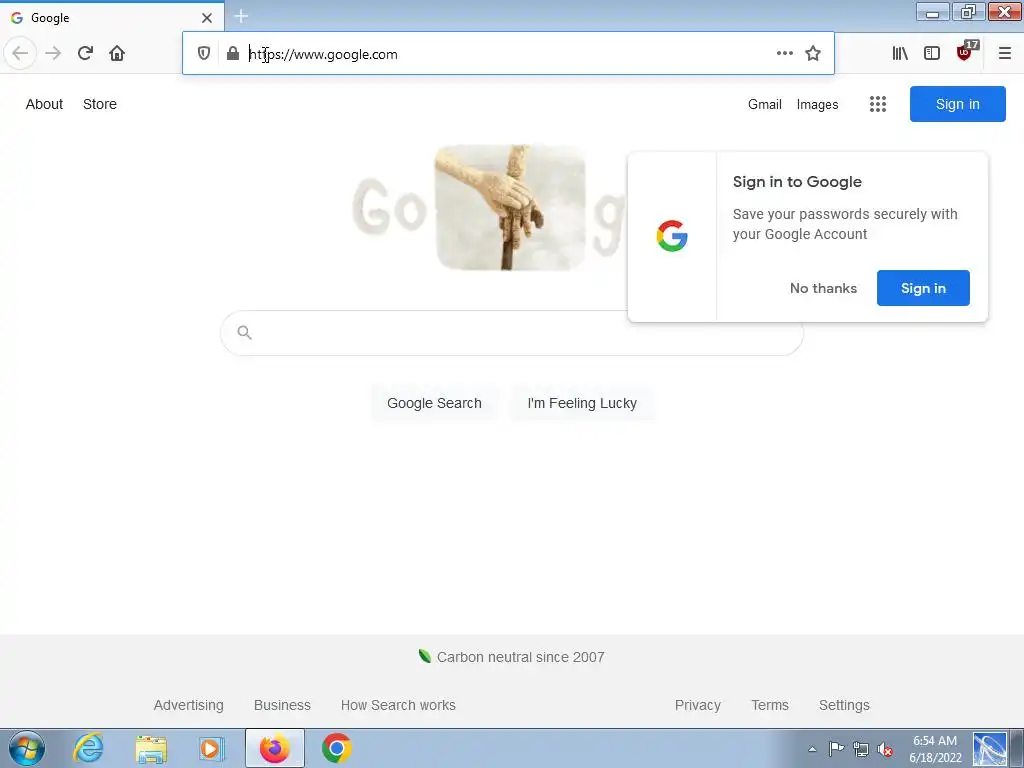
Task: Open the taskbar clock and date
Action: pos(935,749)
